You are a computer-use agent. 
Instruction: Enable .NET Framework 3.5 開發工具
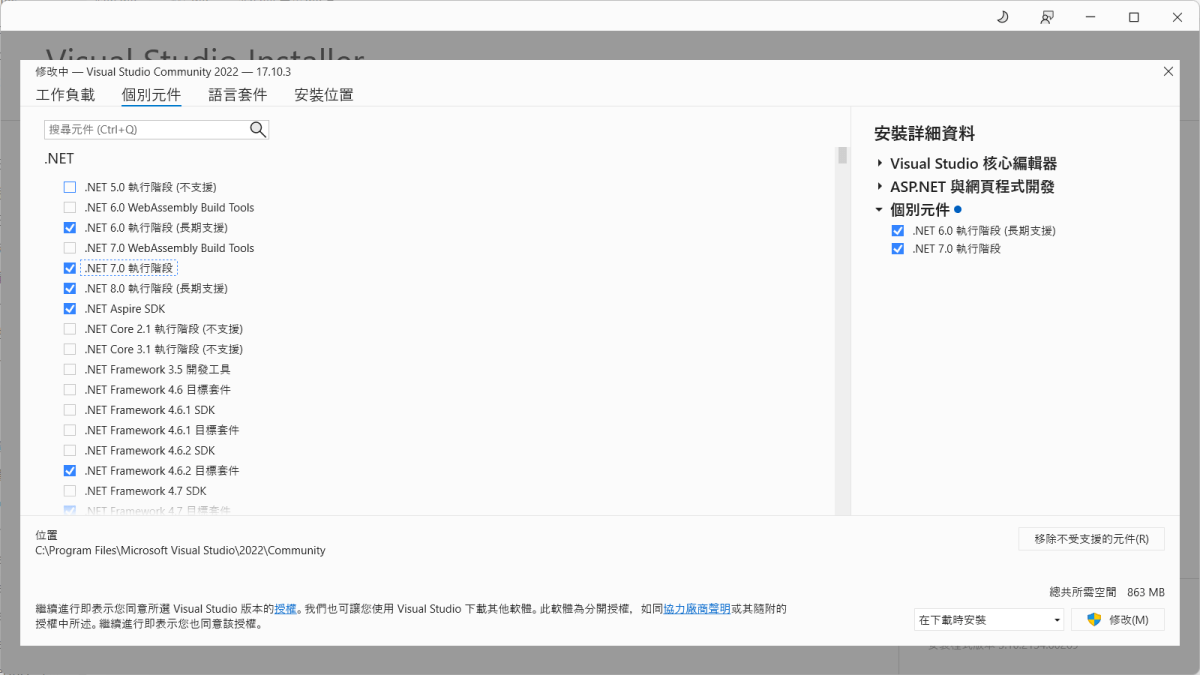click(x=70, y=369)
